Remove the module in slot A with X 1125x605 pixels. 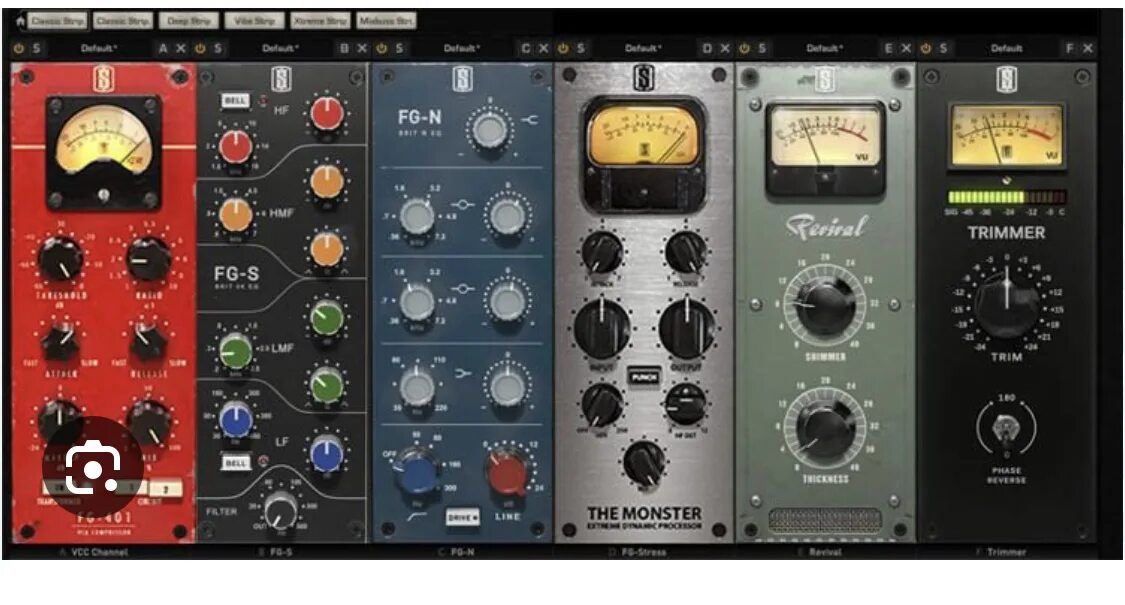(x=181, y=49)
